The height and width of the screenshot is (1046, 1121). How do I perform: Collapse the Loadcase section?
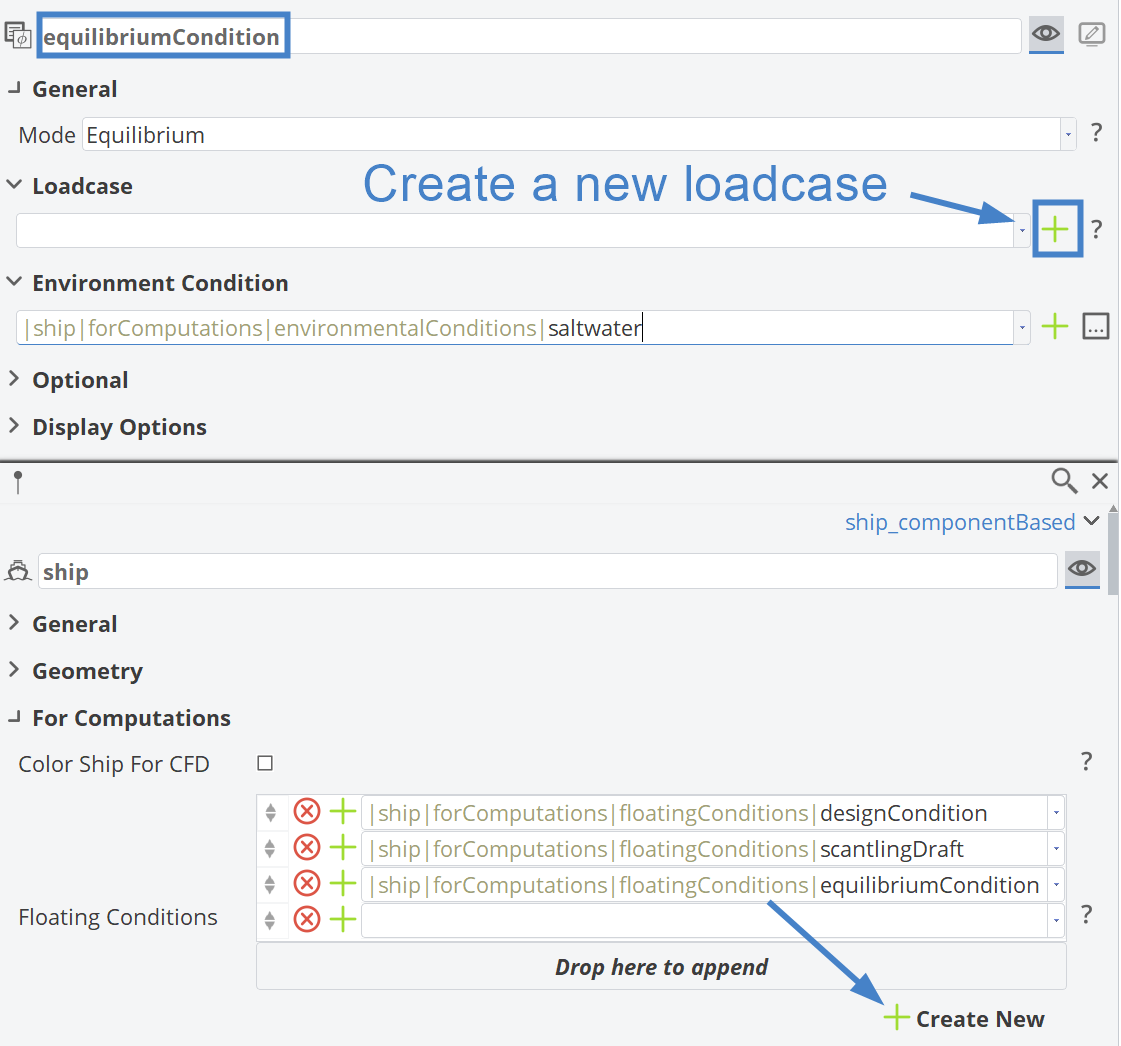(x=15, y=186)
